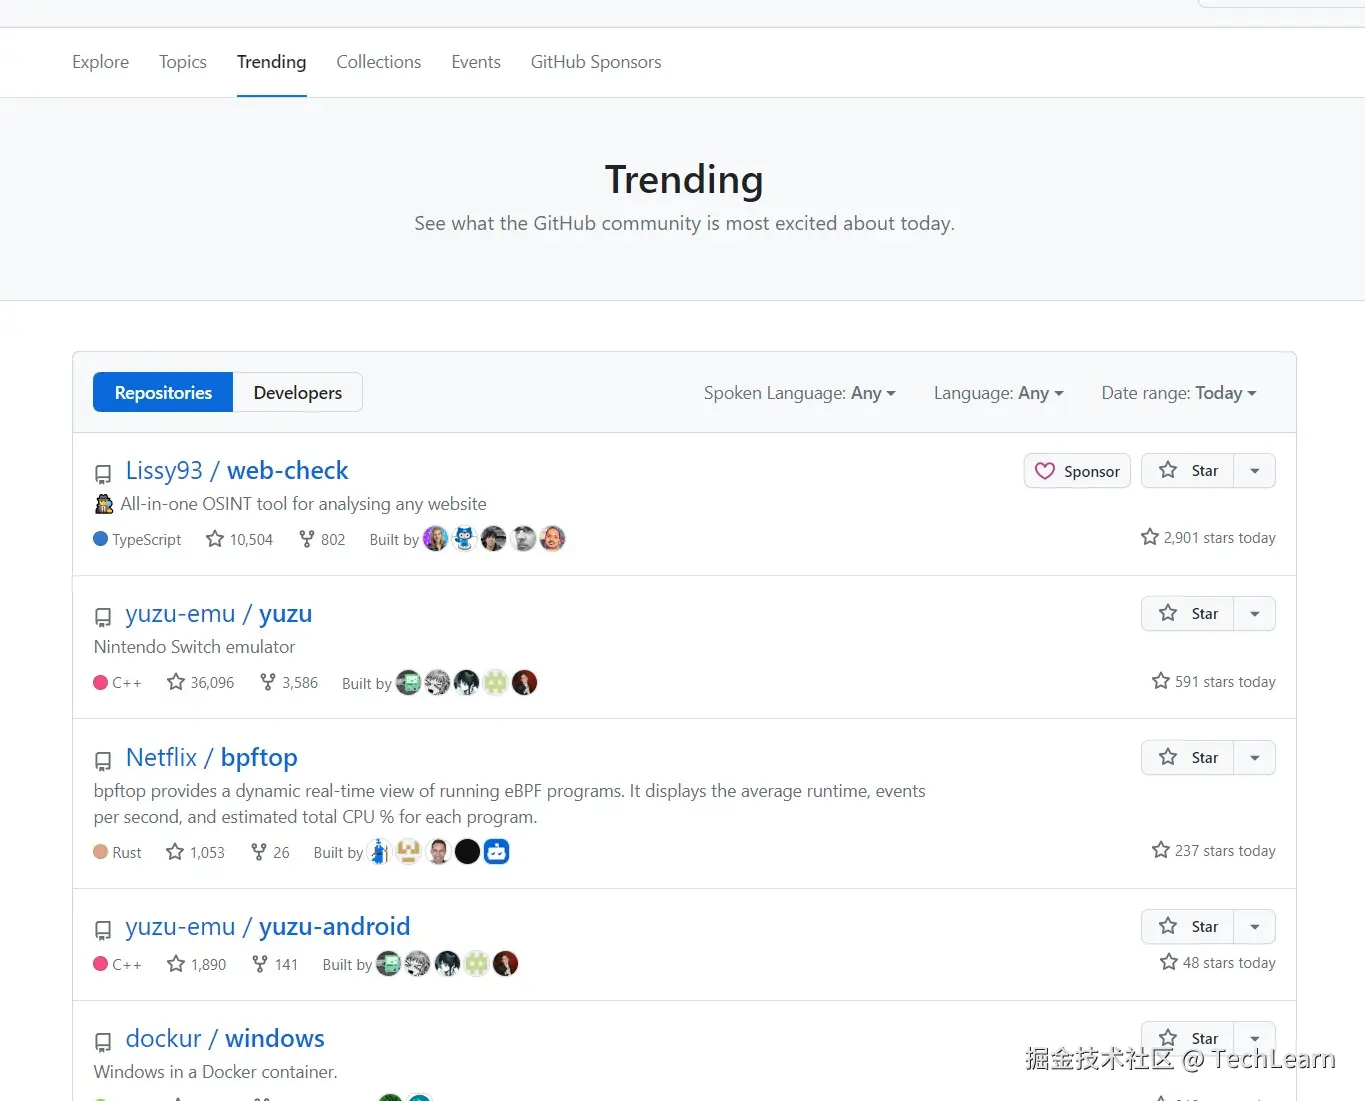This screenshot has width=1365, height=1101.
Task: Expand star list dropdown for web-check
Action: coord(1255,471)
